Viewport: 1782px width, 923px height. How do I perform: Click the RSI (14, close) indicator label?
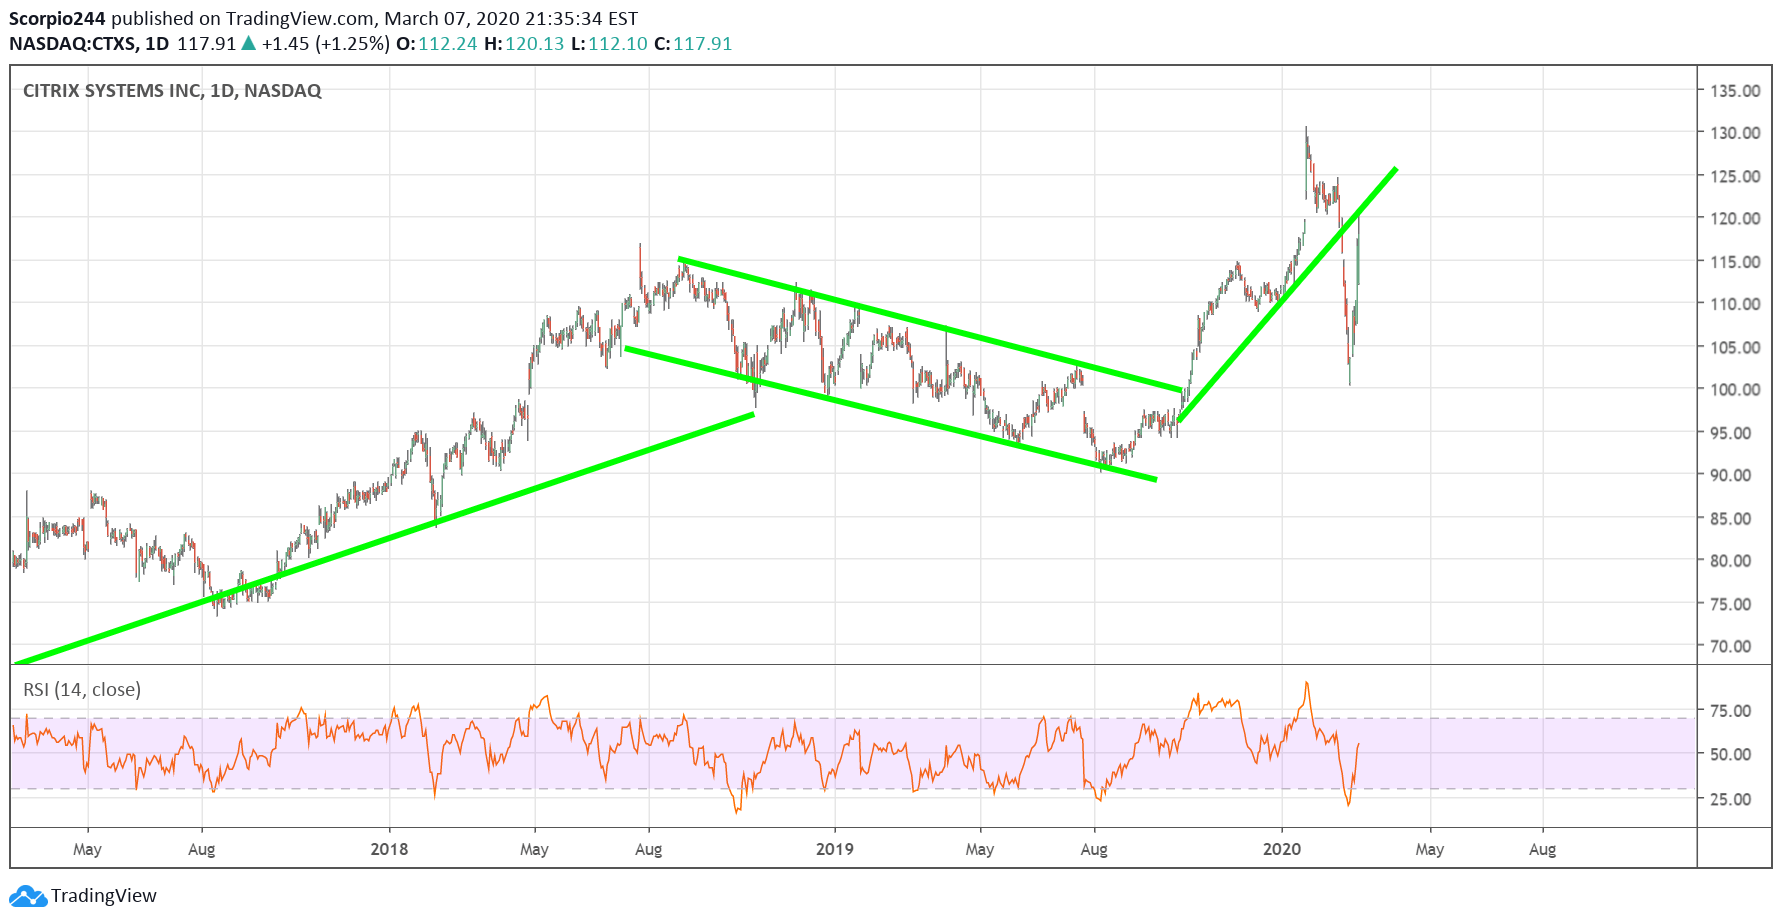(x=82, y=690)
